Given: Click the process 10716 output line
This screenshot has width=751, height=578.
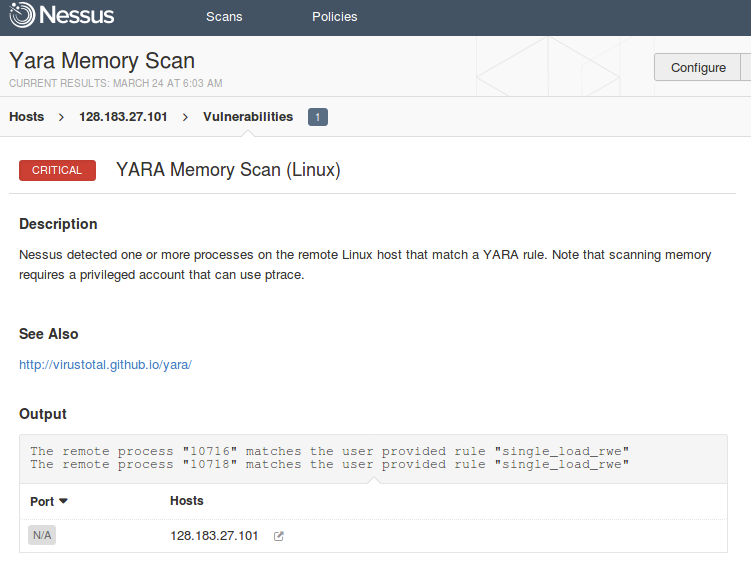Looking at the screenshot, I should 330,451.
